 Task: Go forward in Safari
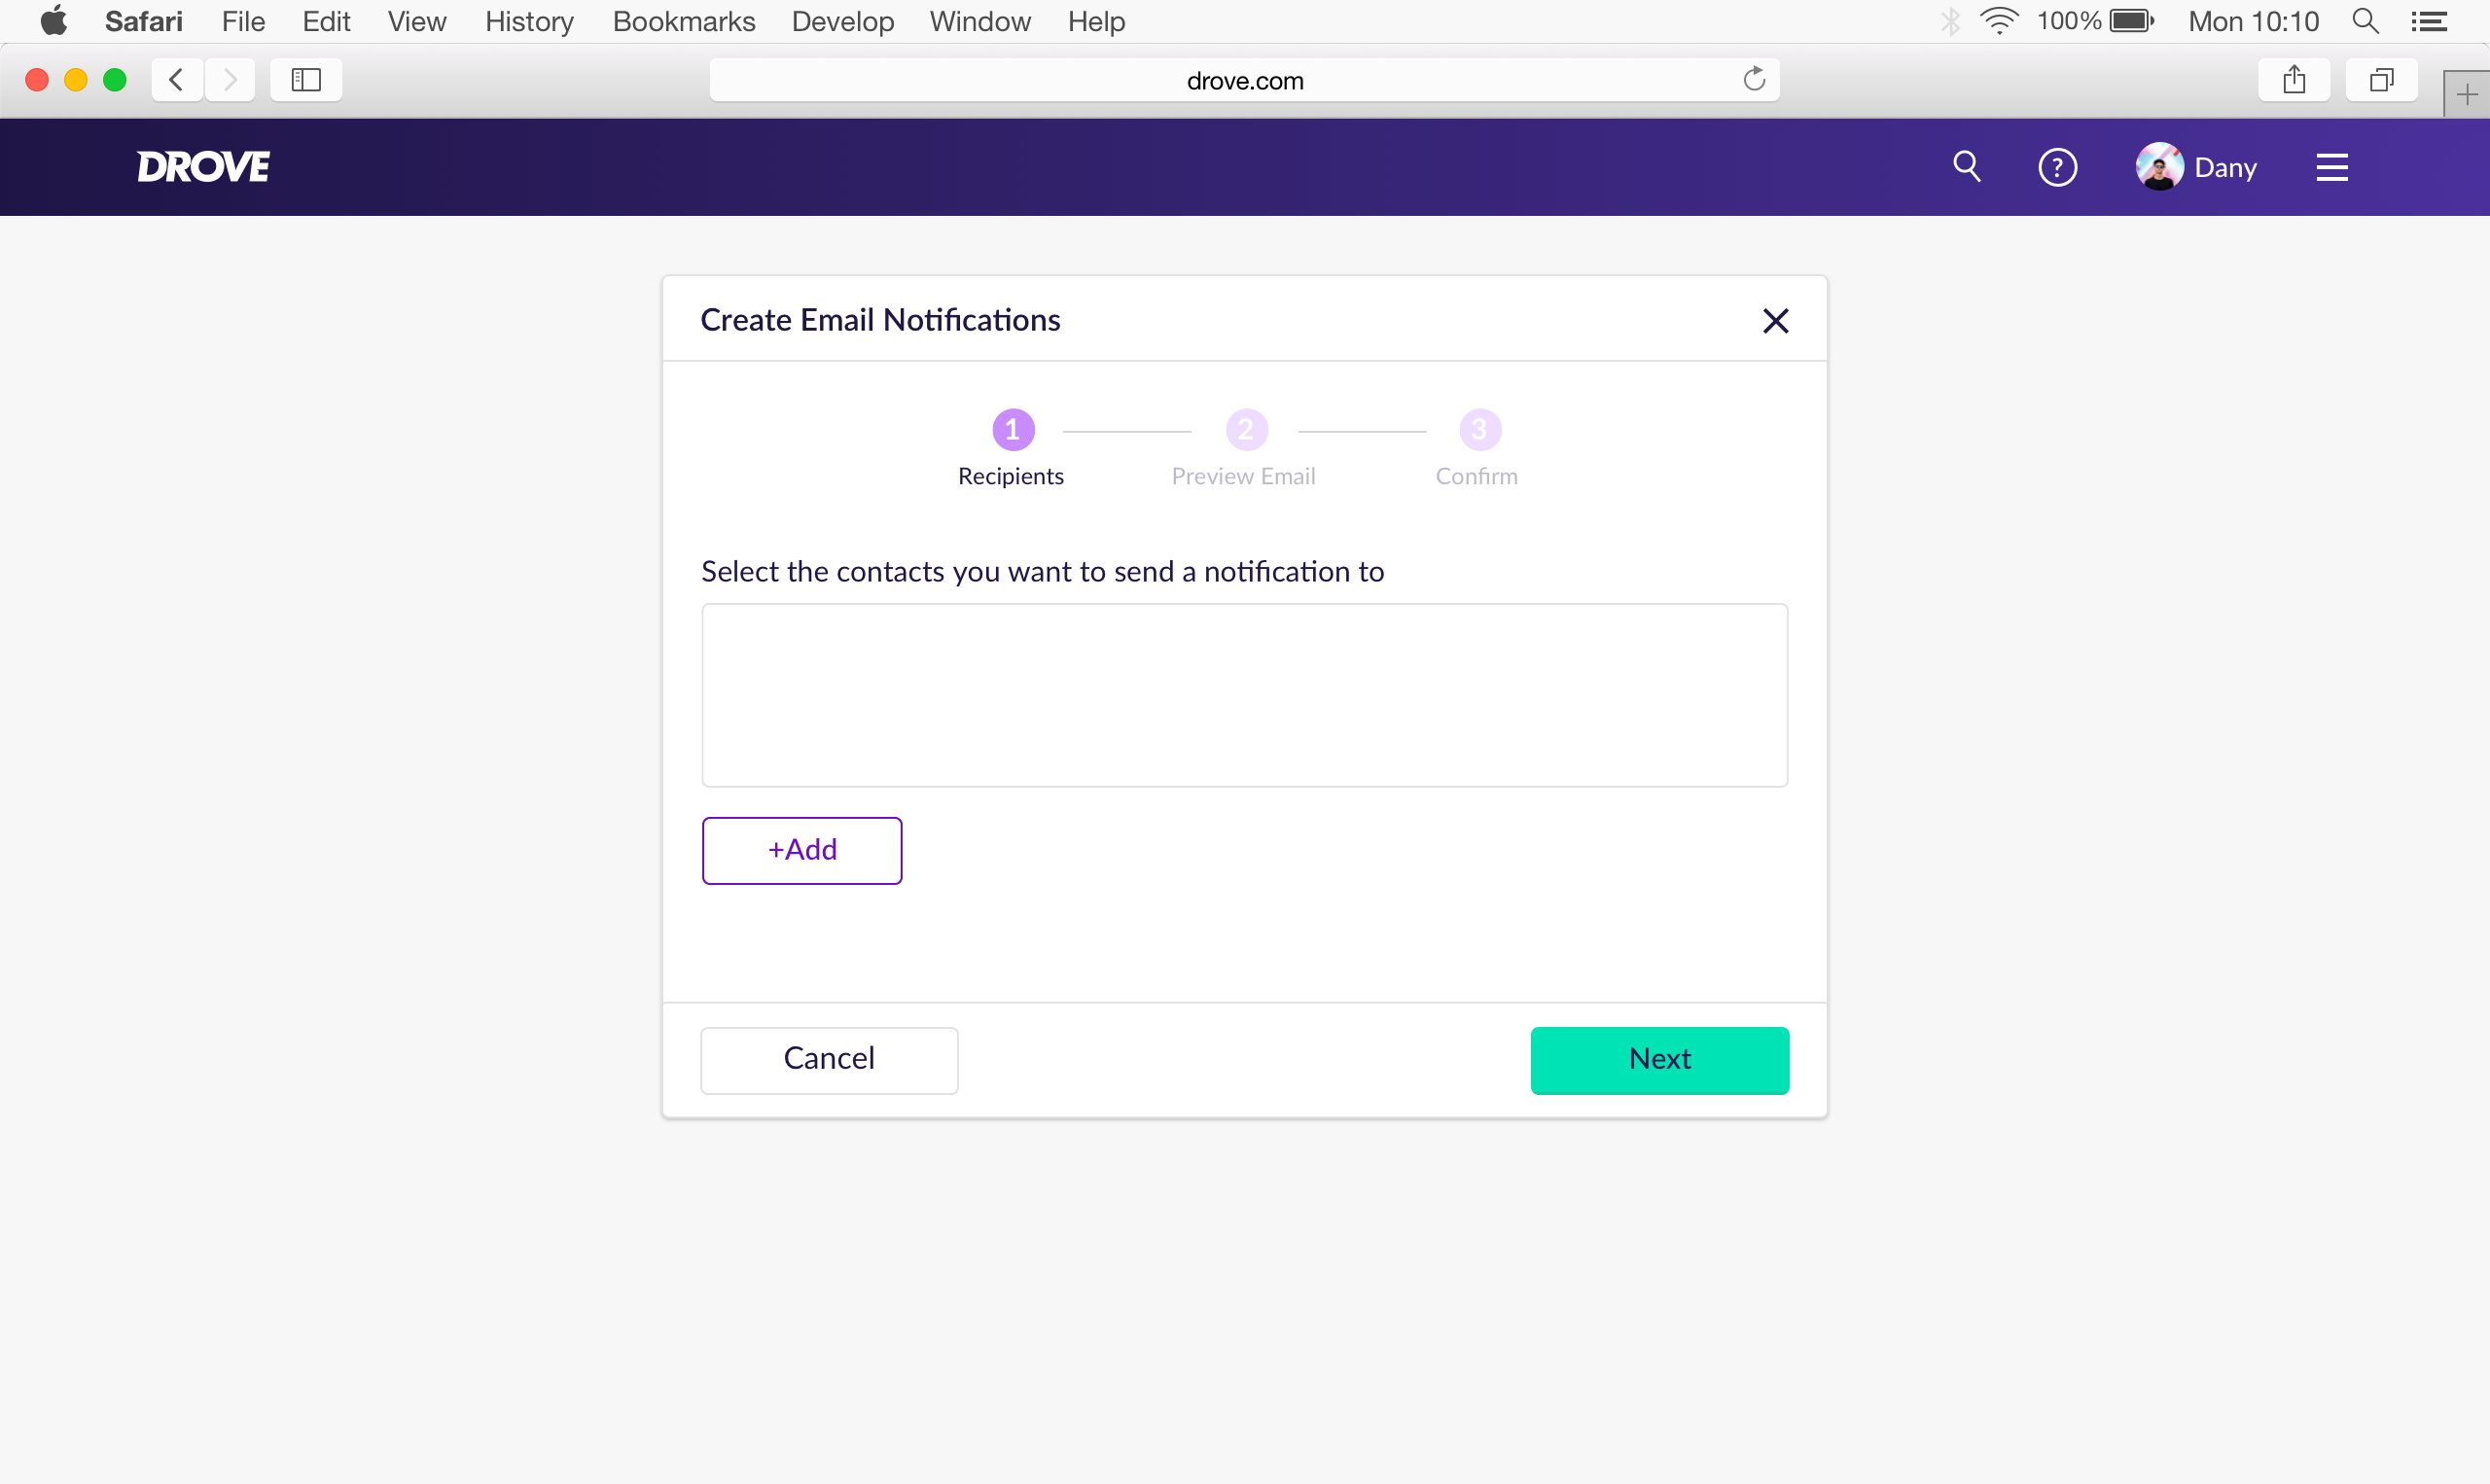pos(230,80)
